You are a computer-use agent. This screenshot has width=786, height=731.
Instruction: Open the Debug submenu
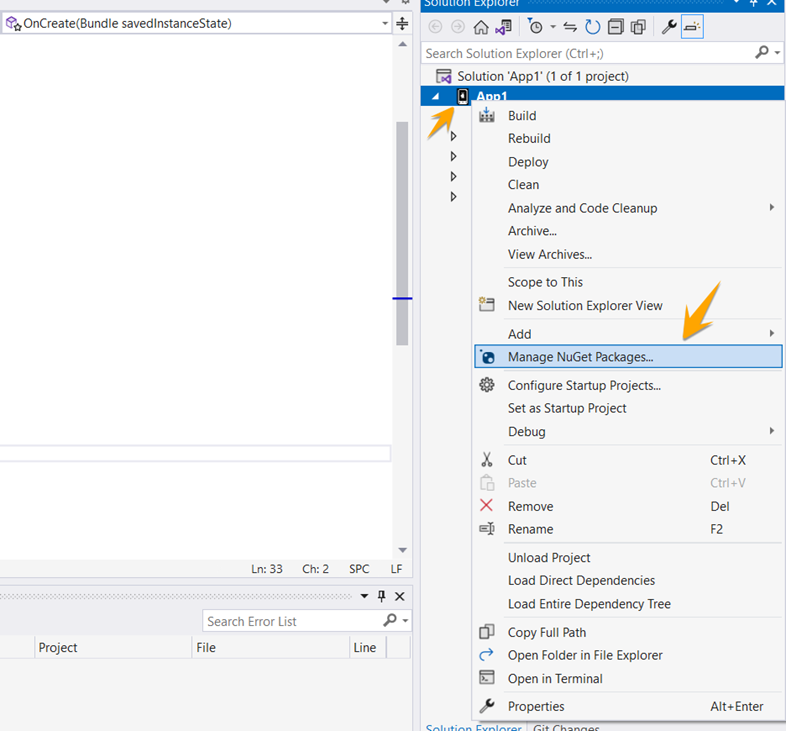coord(628,431)
